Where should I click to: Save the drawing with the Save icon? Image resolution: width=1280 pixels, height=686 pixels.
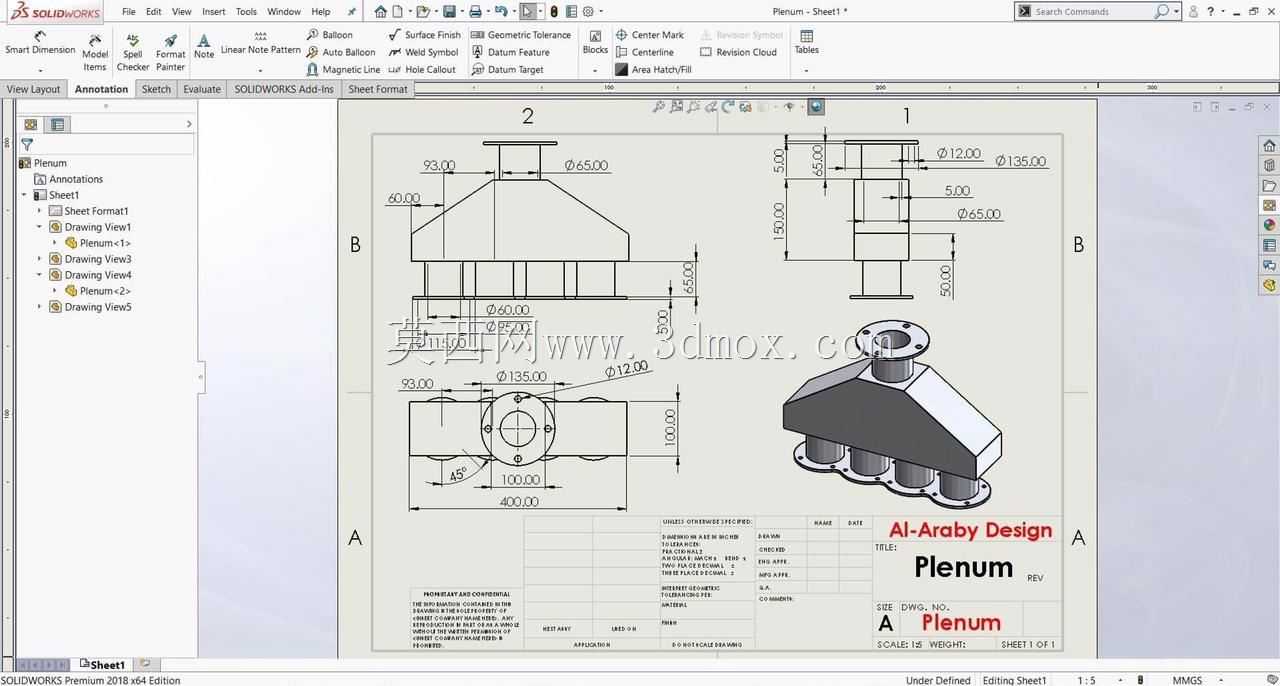449,12
